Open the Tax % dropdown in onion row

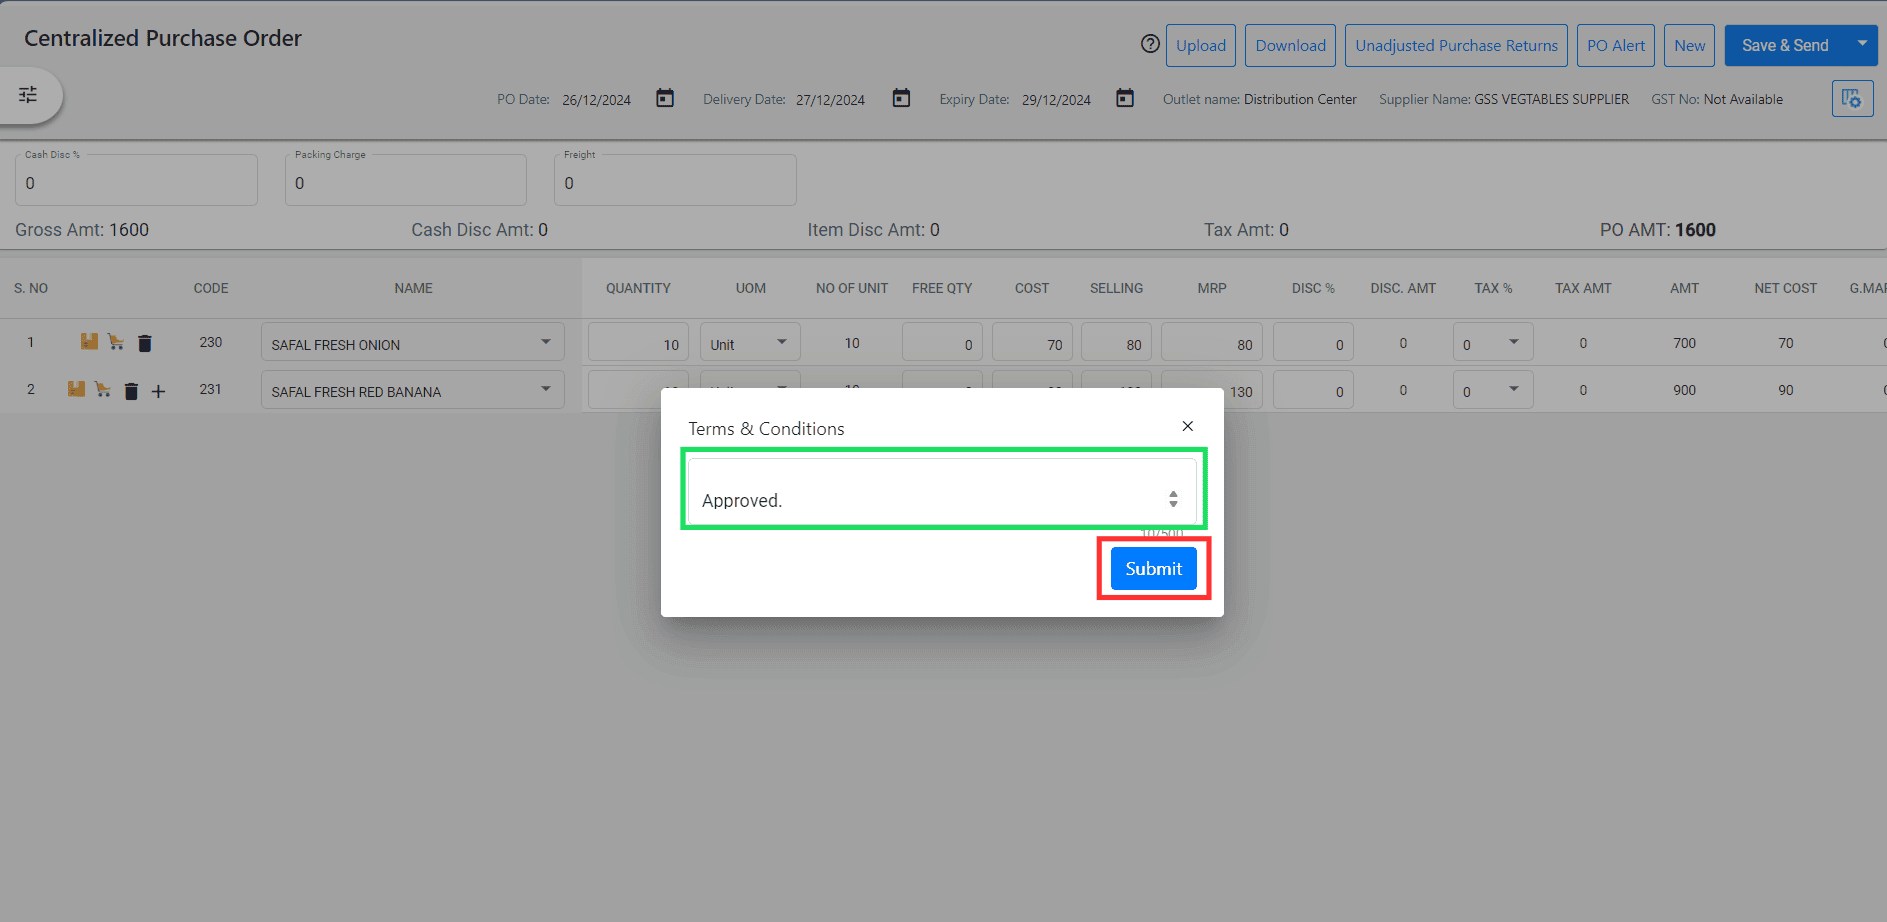click(x=1493, y=342)
